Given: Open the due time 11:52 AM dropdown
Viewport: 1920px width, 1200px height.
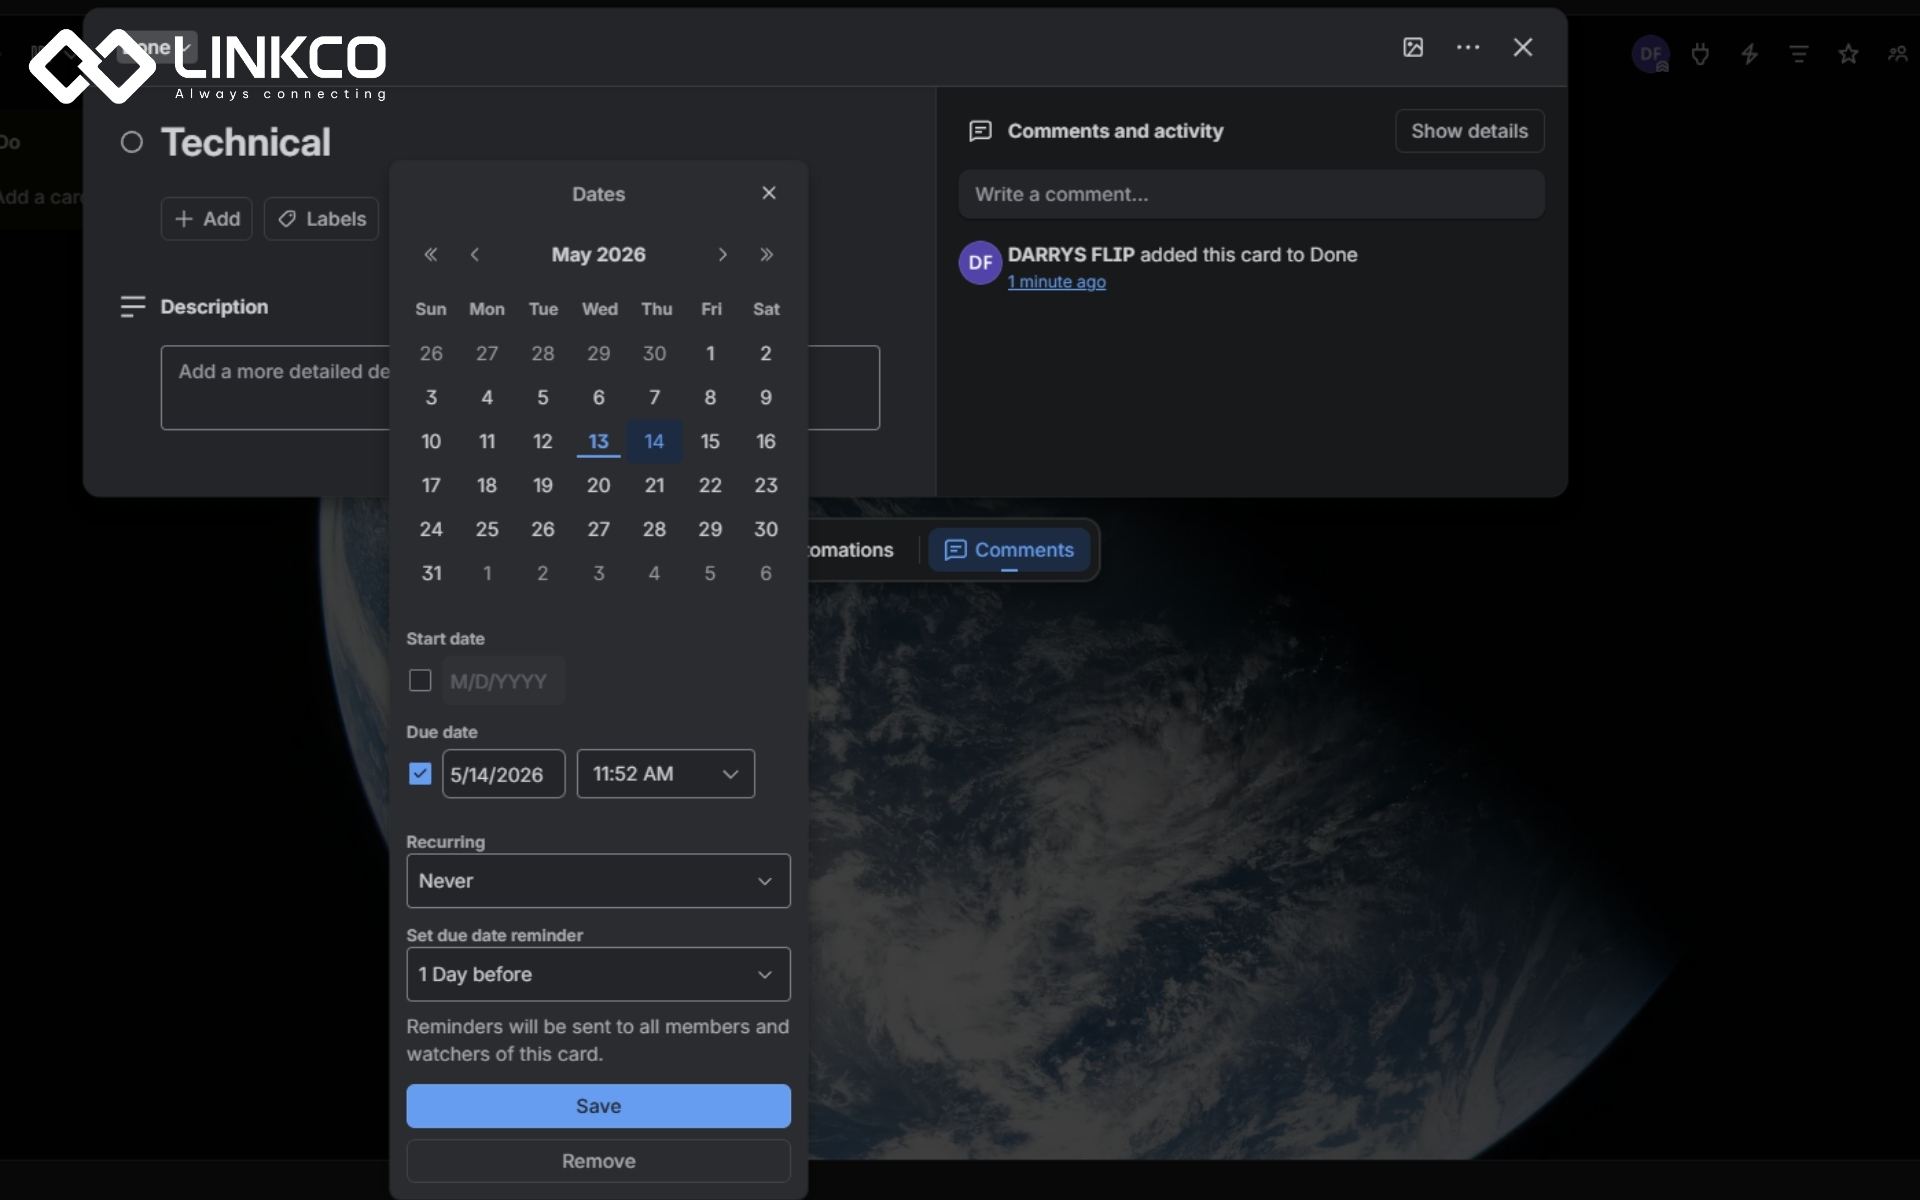Looking at the screenshot, I should coord(666,774).
